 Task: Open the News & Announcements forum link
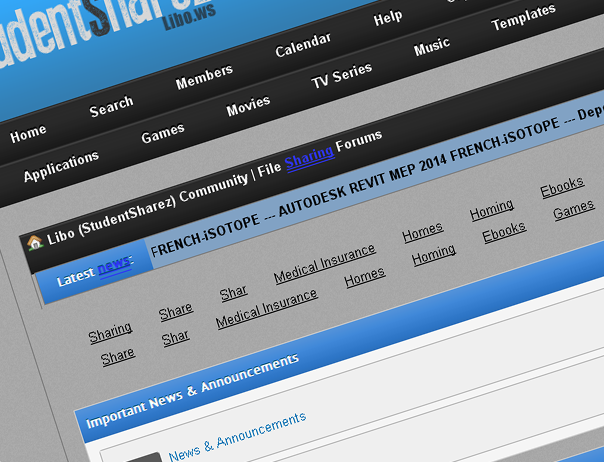coord(237,436)
